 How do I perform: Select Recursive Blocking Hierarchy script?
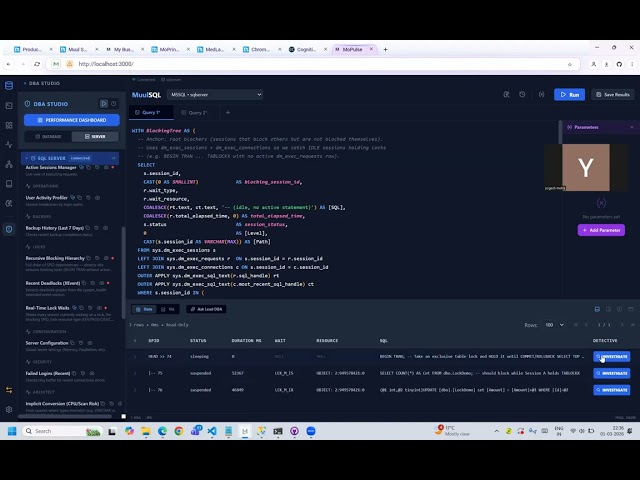[x=55, y=258]
